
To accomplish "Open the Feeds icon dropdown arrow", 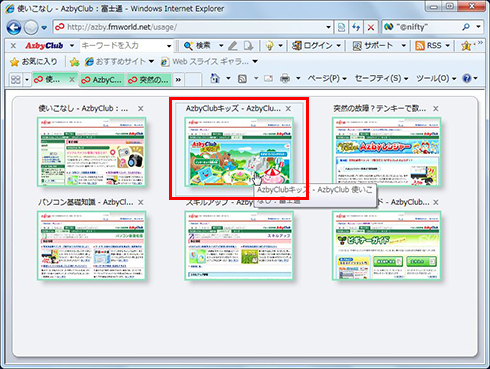I will [256, 79].
